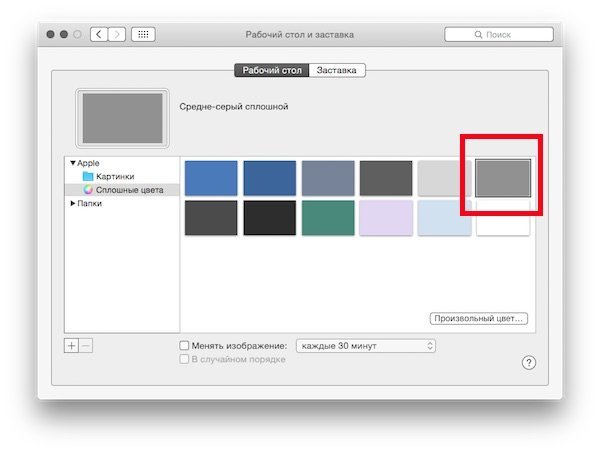Close the preferences window

(x=50, y=34)
